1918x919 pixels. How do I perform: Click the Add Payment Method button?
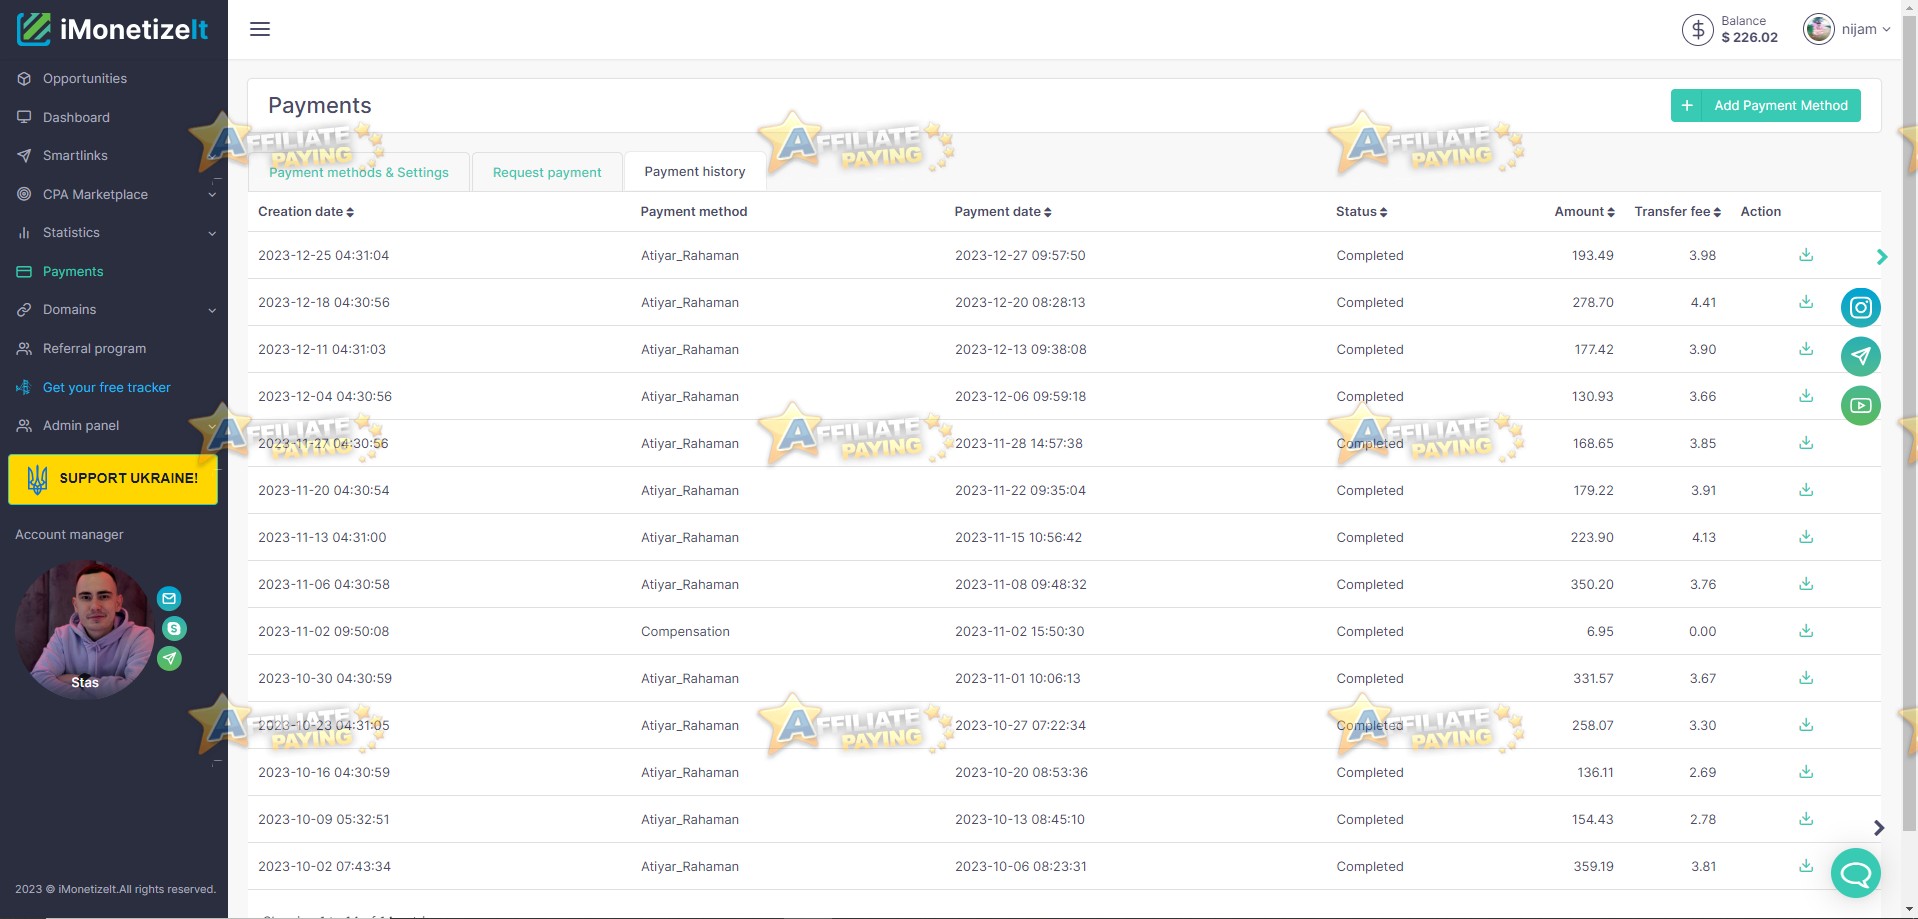tap(1765, 106)
